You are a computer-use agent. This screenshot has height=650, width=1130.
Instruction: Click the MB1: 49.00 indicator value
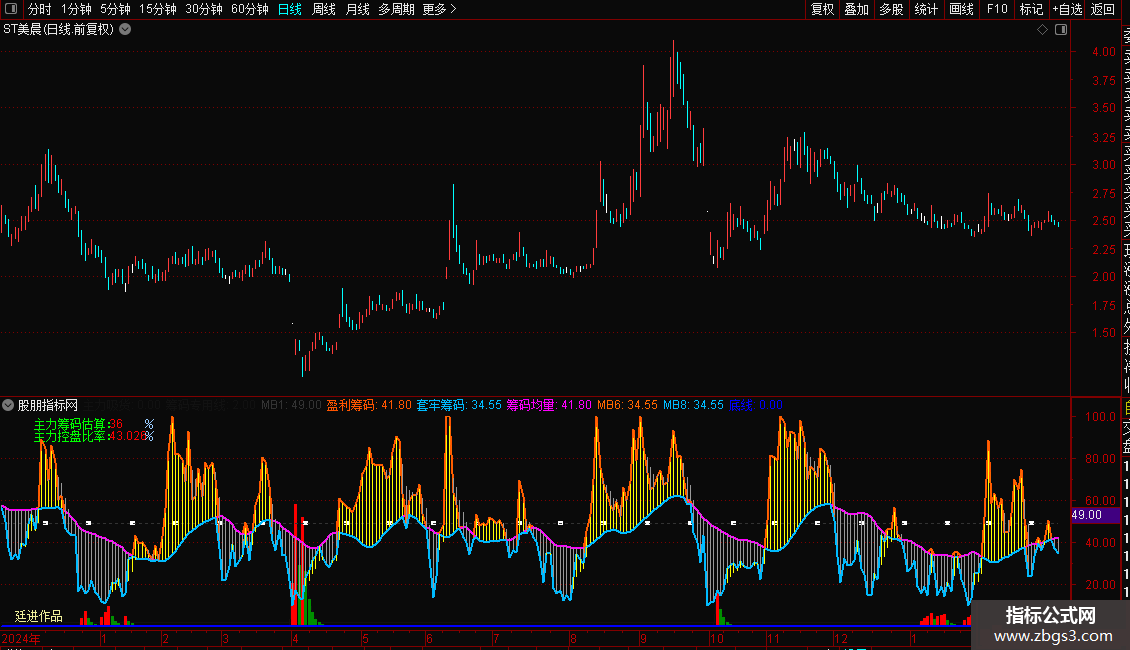click(x=291, y=405)
